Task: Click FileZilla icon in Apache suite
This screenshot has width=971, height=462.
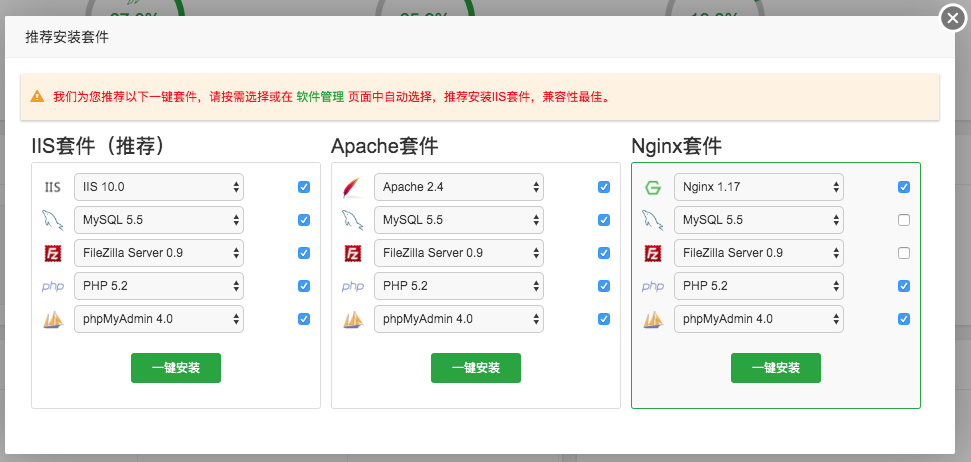Action: point(352,253)
